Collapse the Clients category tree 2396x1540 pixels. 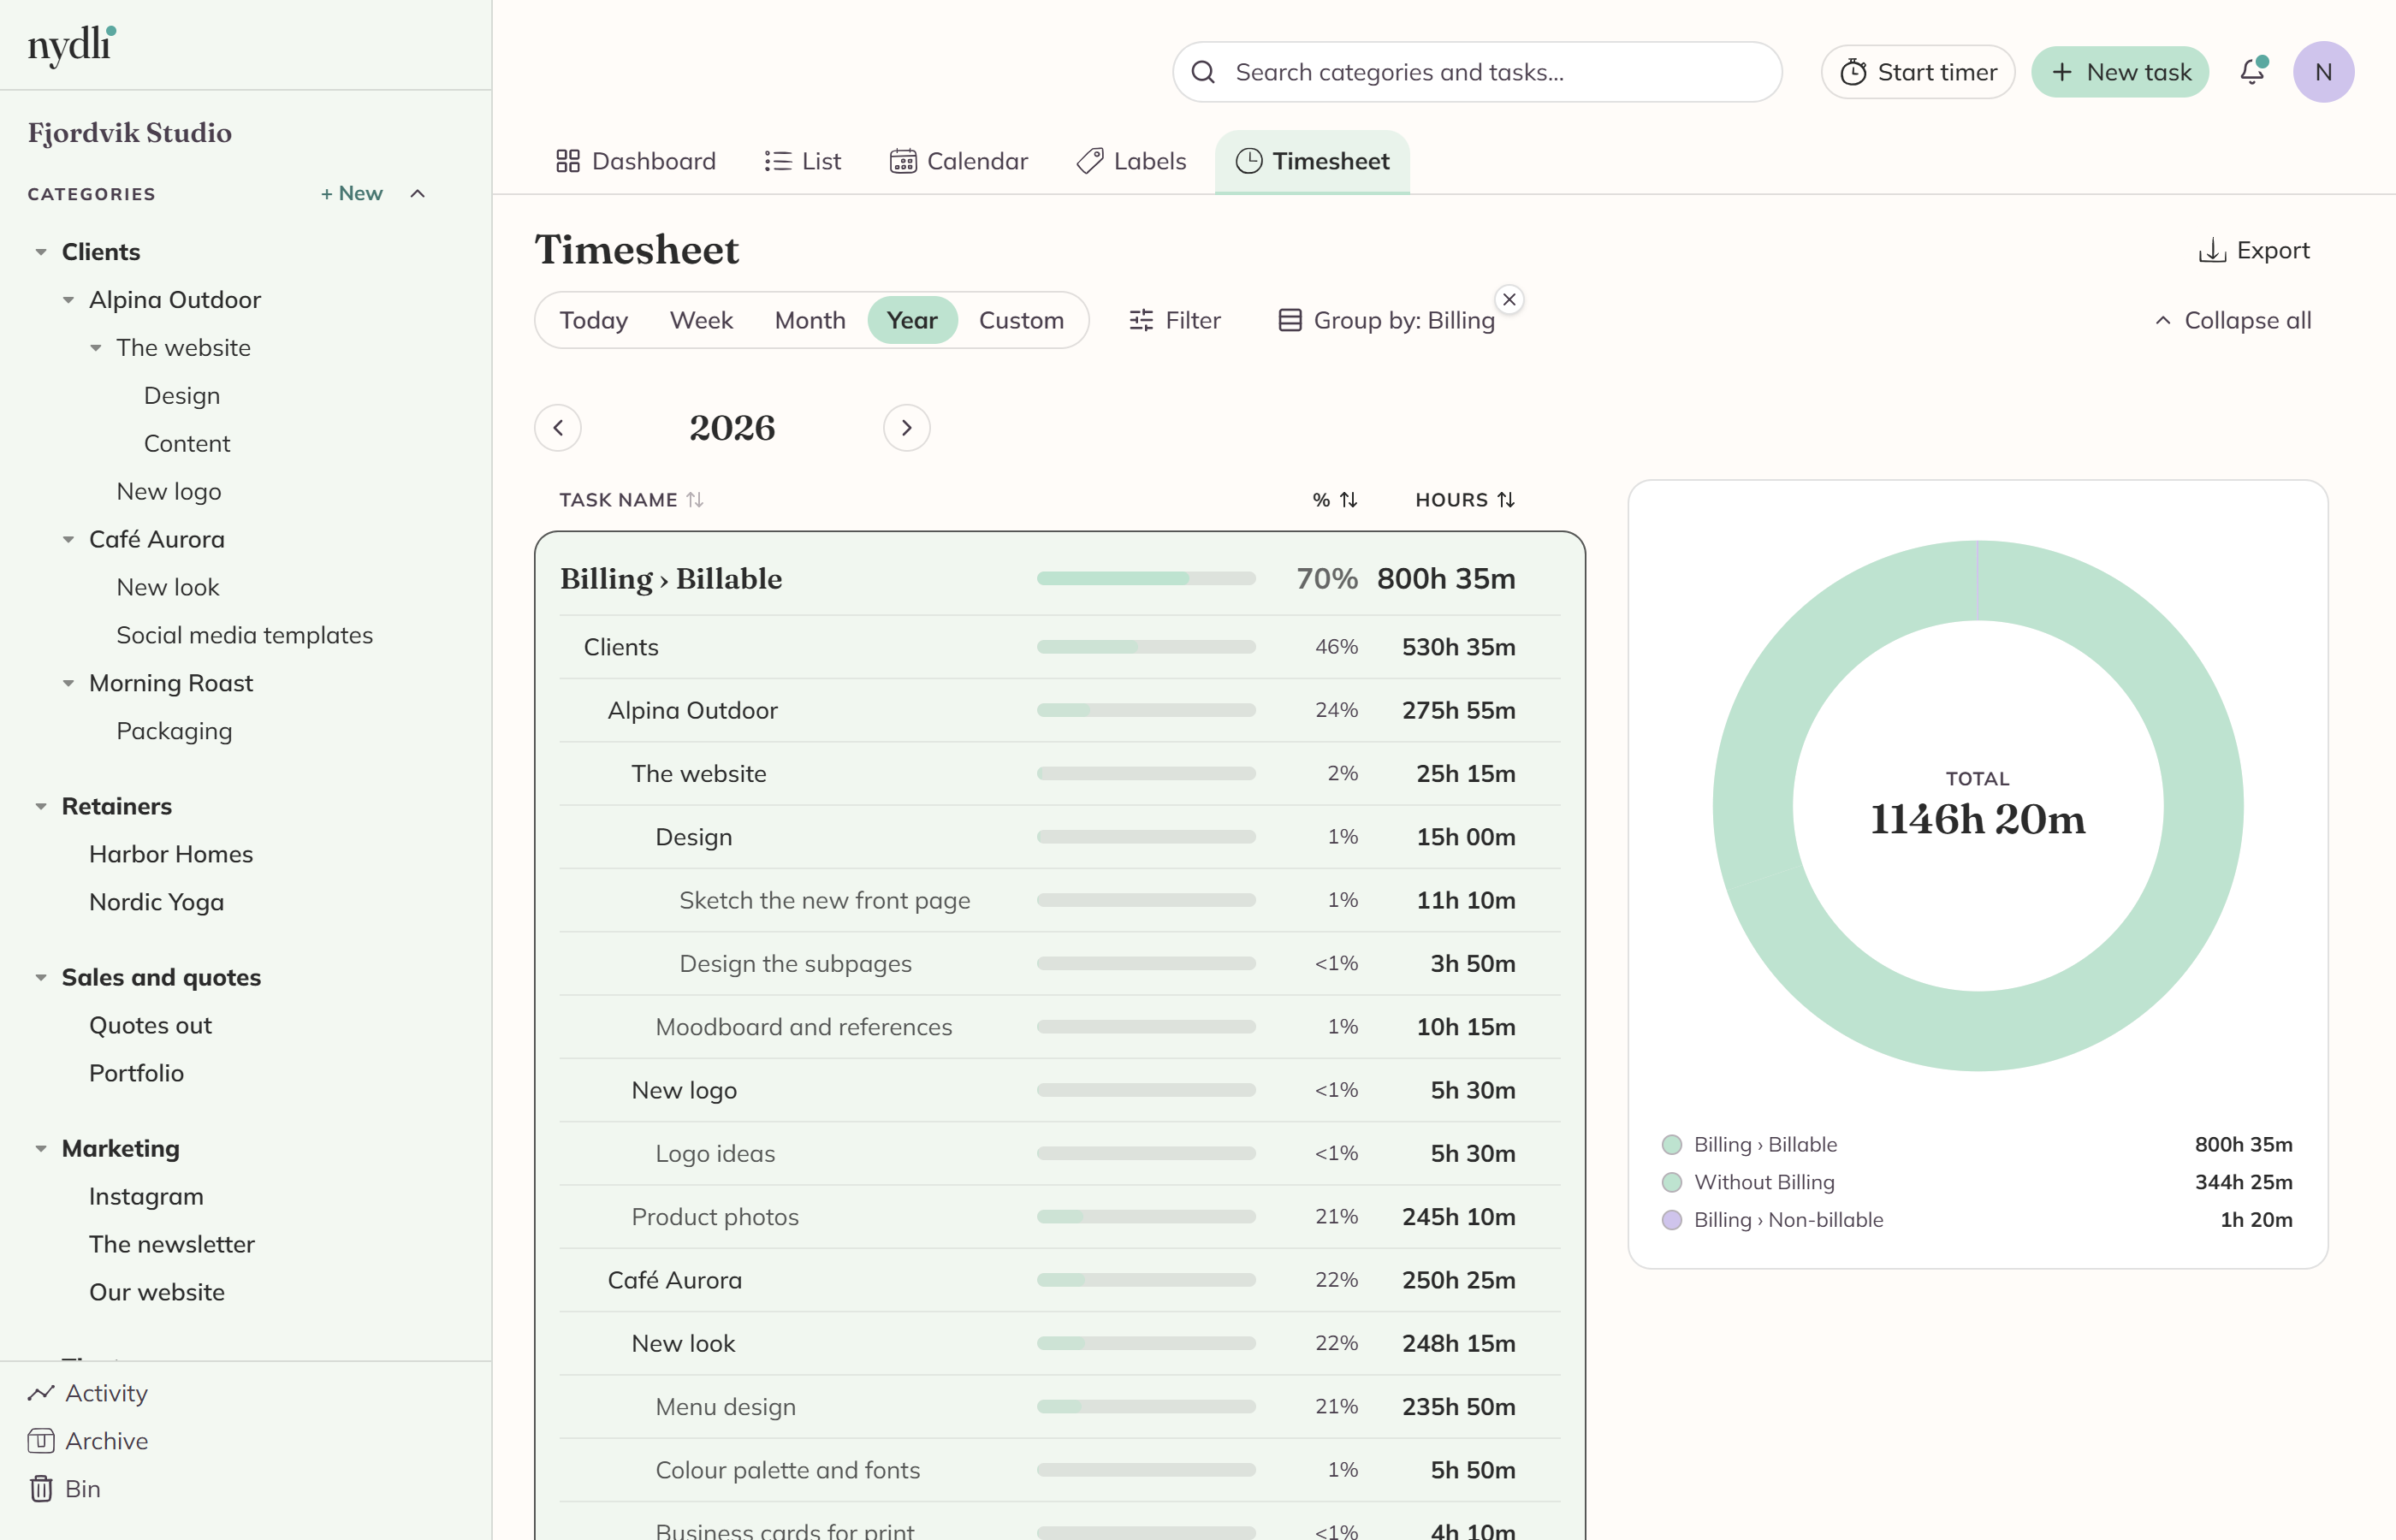click(x=41, y=252)
